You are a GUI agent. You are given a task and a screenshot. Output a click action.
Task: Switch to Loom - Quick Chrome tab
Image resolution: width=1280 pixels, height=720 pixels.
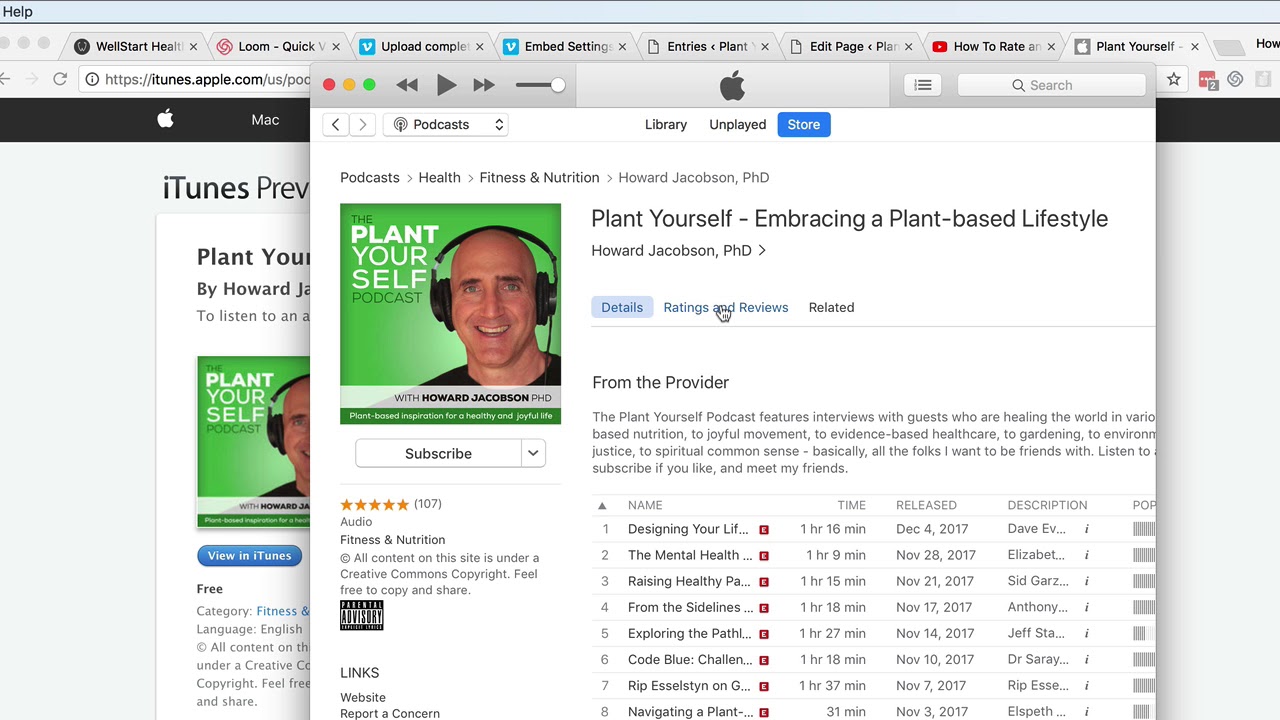coord(281,46)
